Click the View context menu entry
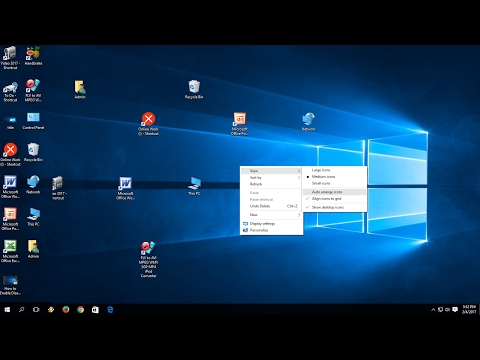480x360 pixels. coord(271,171)
